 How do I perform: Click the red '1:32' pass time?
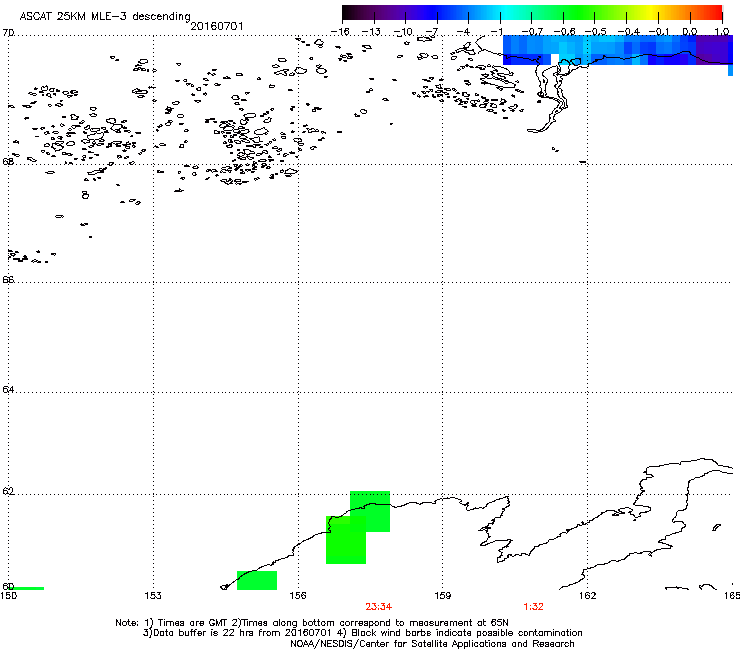click(x=533, y=607)
